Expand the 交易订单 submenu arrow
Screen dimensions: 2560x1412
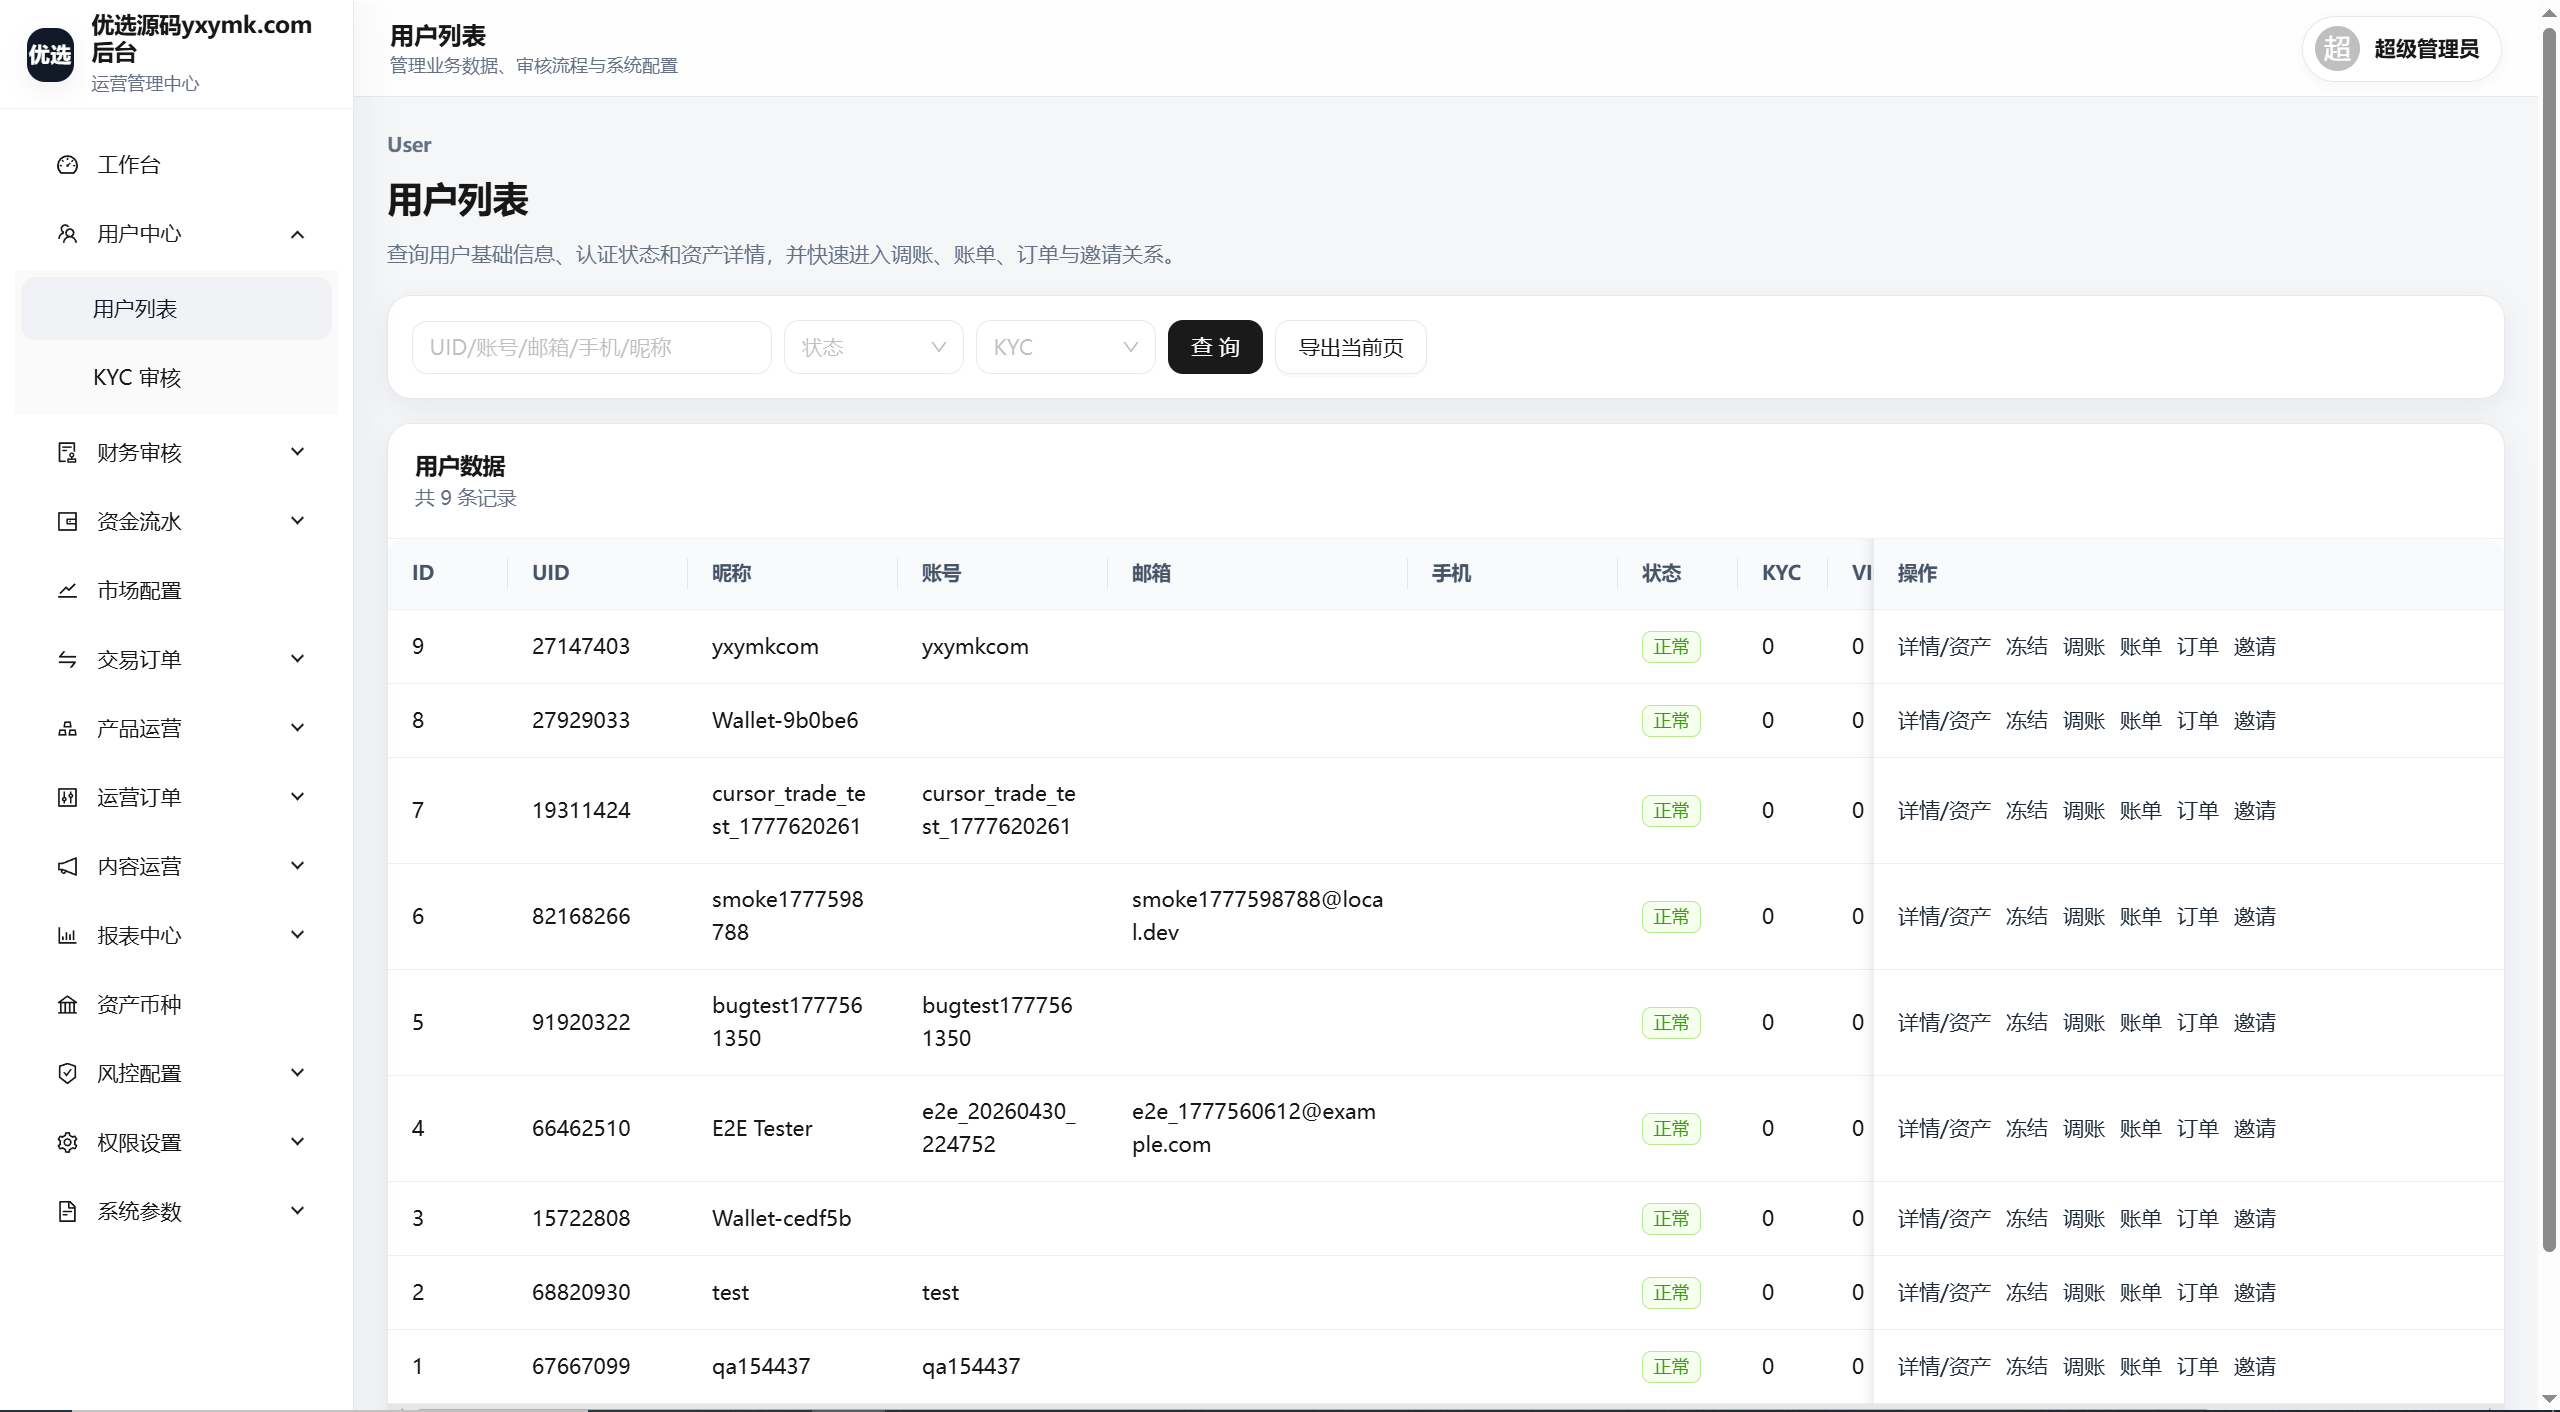[x=297, y=659]
